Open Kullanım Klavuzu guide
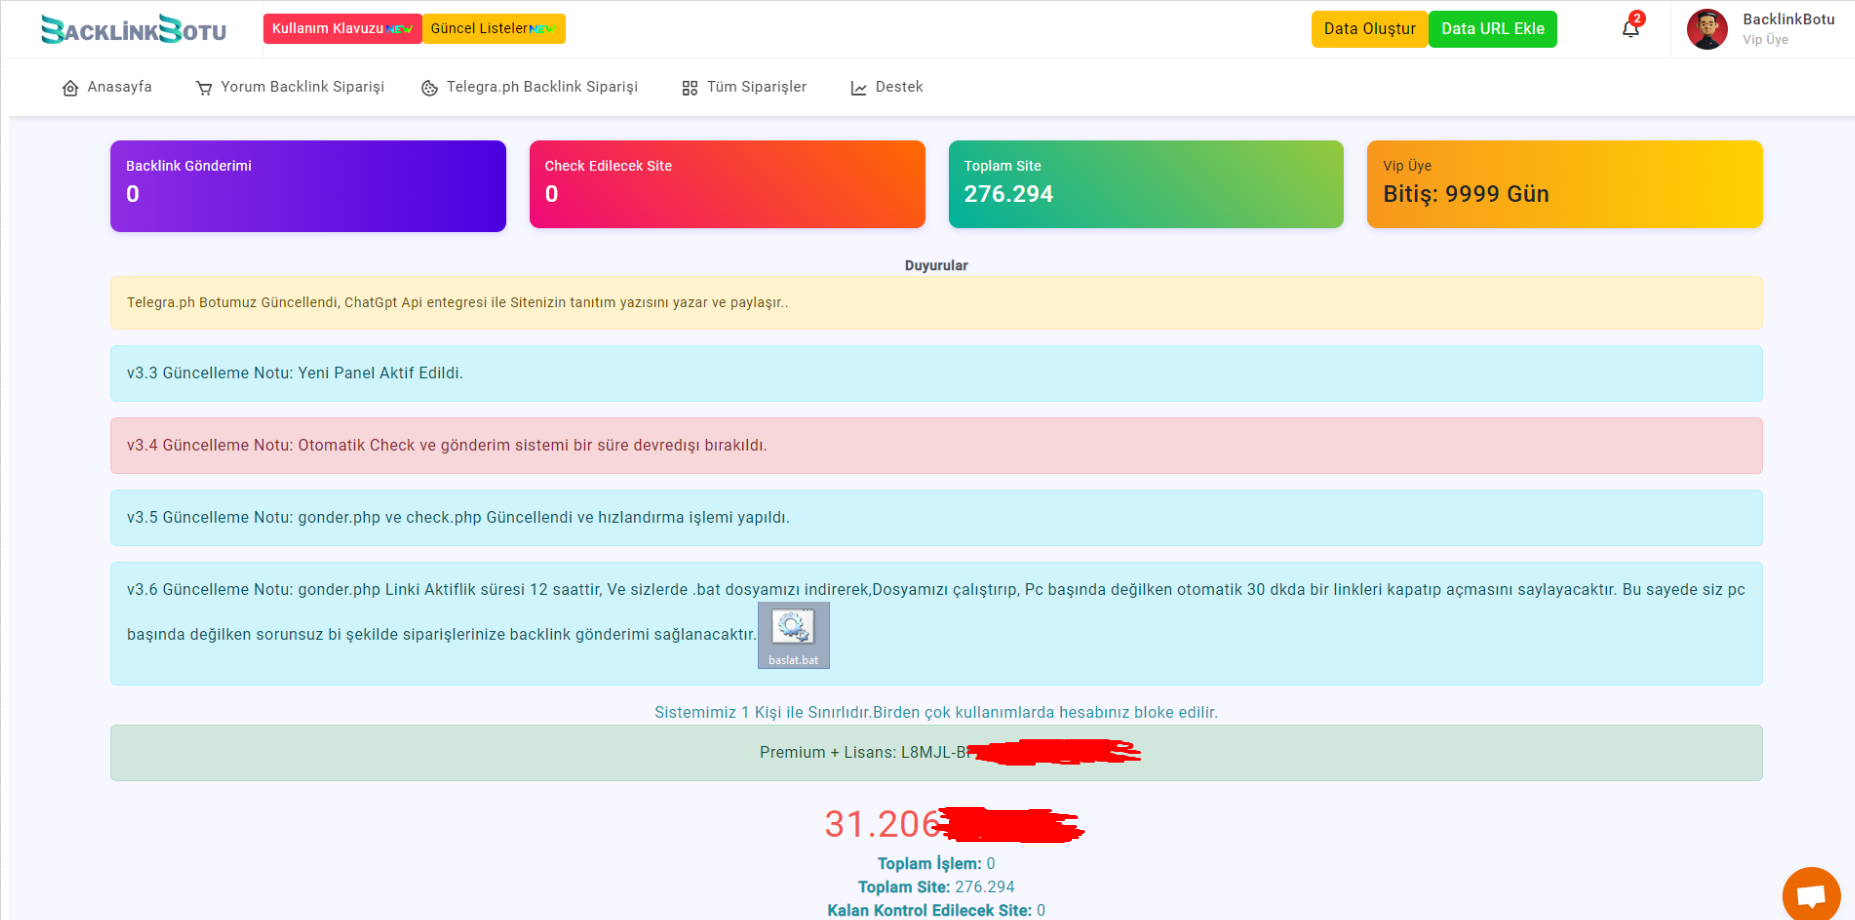 (342, 29)
